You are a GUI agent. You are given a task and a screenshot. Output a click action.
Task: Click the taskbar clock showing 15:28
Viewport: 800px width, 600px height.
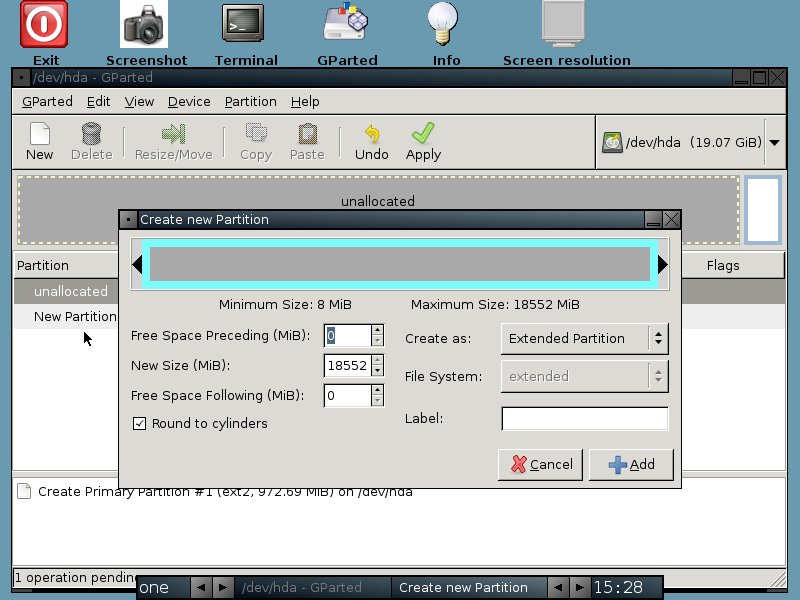(618, 587)
